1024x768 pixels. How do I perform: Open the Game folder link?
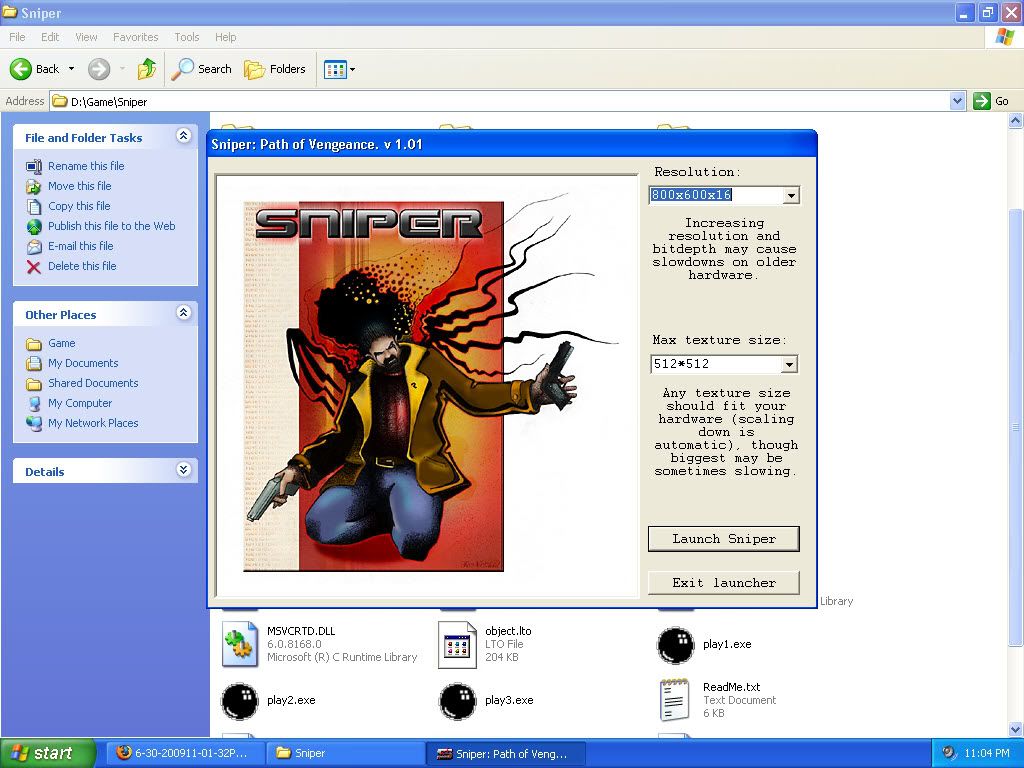61,343
